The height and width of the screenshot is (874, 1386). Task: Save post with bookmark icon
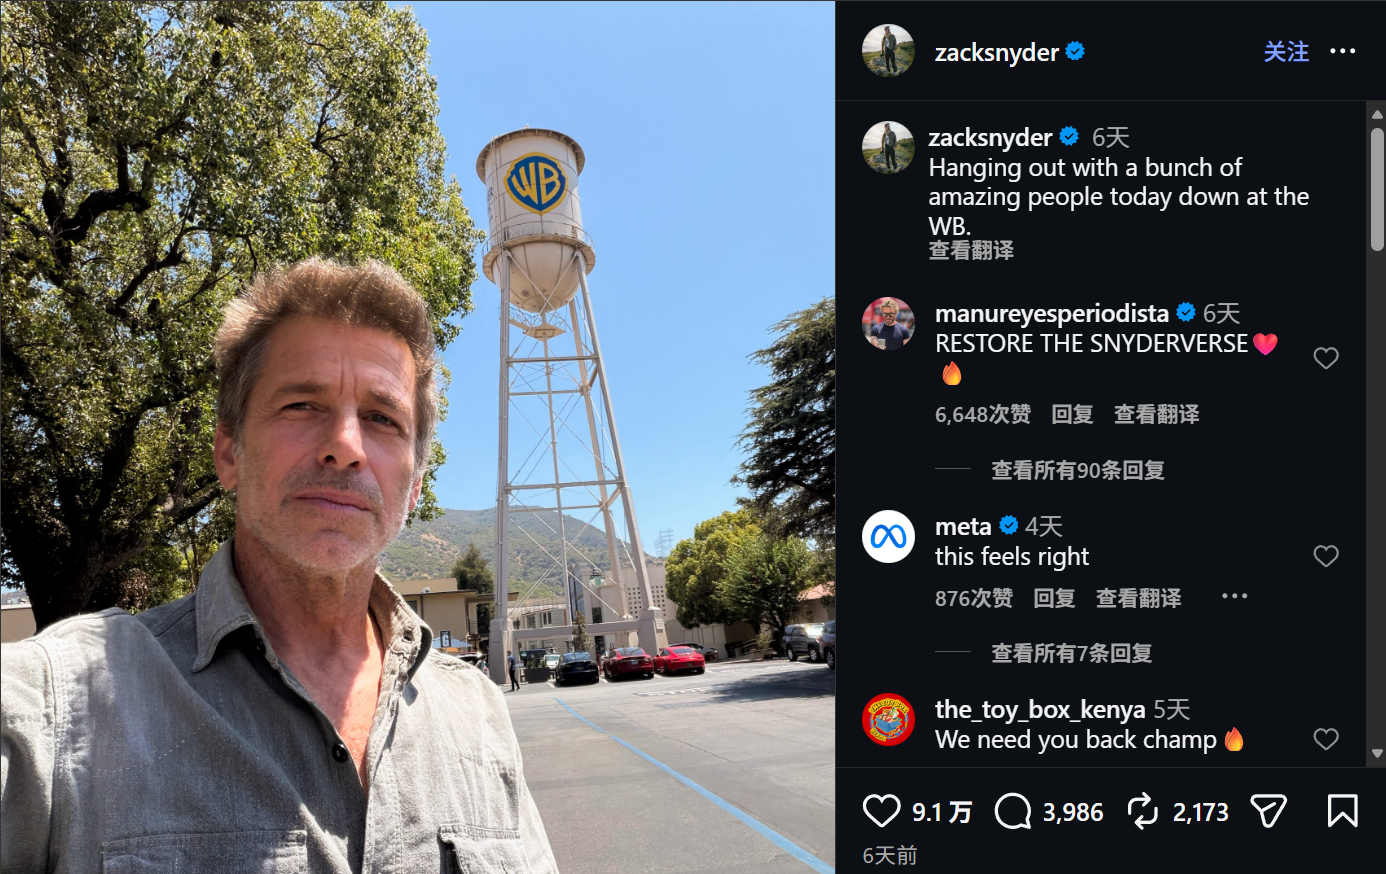pos(1342,810)
